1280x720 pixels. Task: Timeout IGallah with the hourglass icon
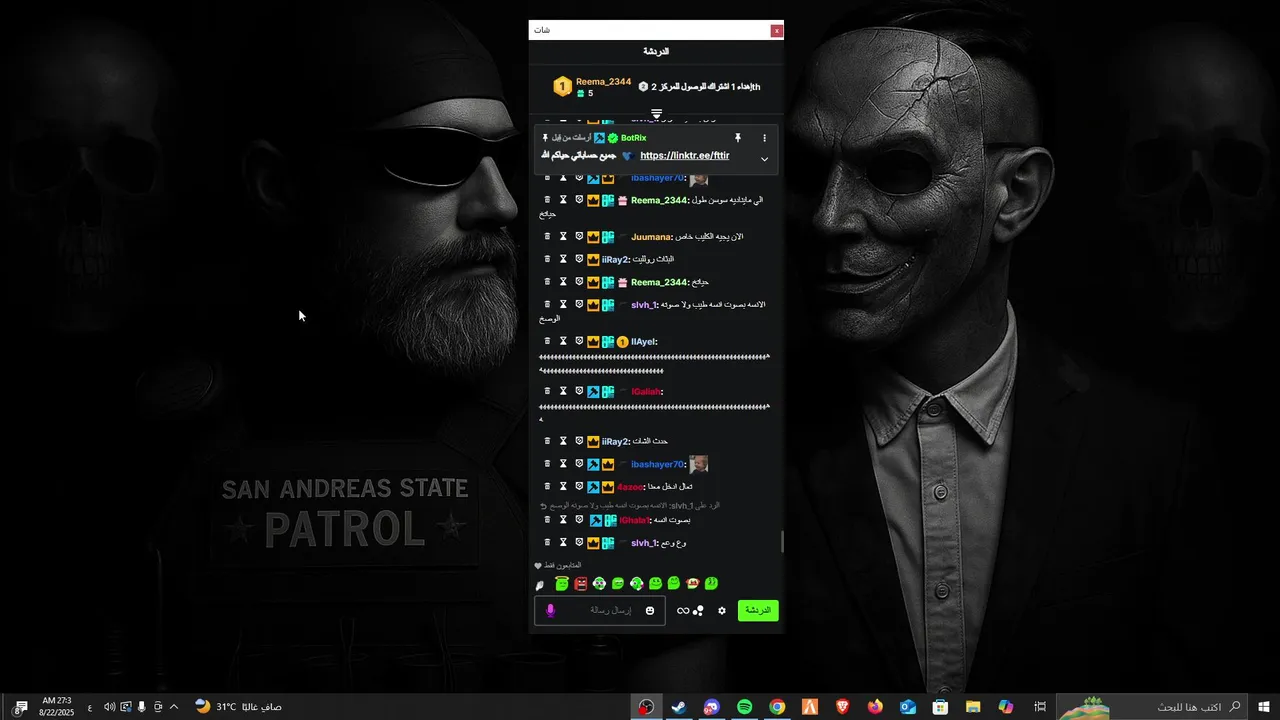pos(563,391)
